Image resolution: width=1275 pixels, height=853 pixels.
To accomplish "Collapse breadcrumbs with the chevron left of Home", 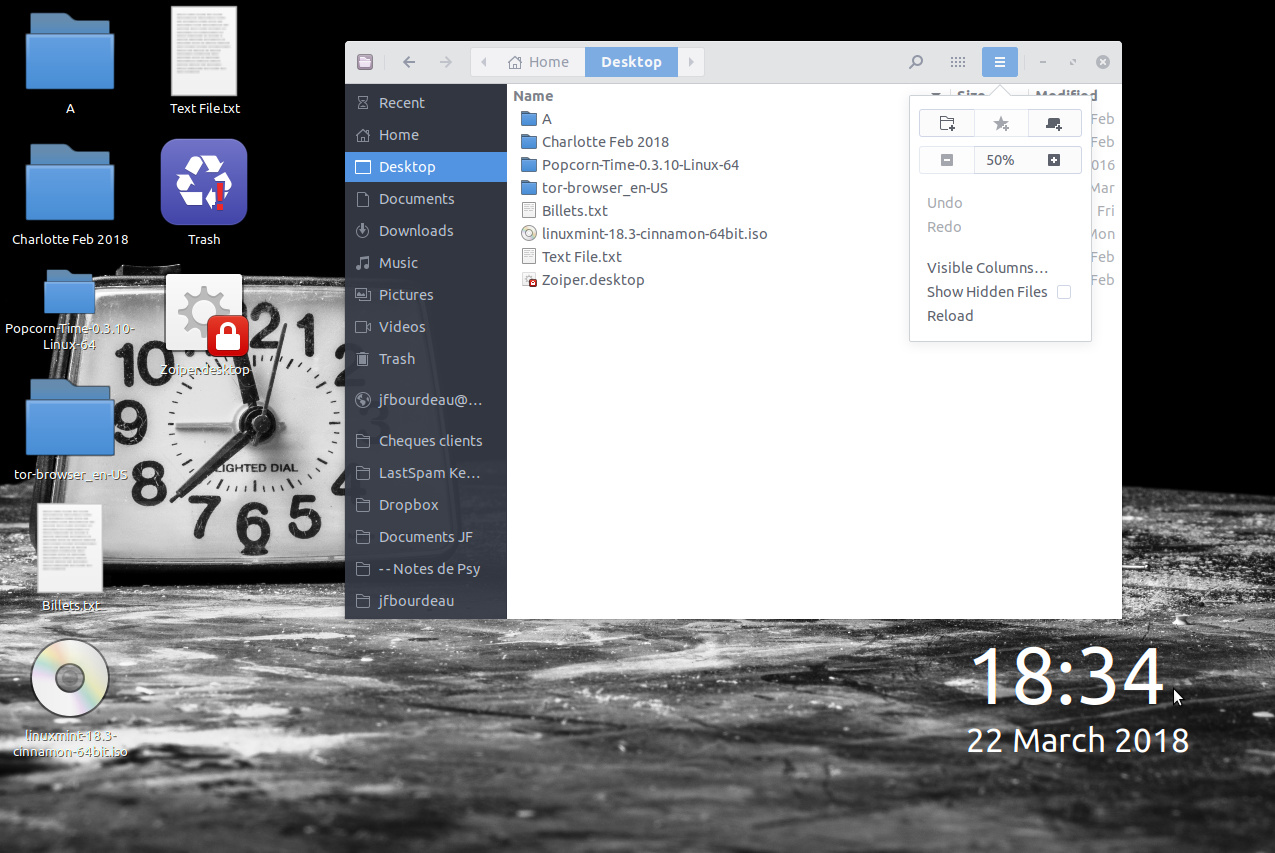I will tap(483, 61).
